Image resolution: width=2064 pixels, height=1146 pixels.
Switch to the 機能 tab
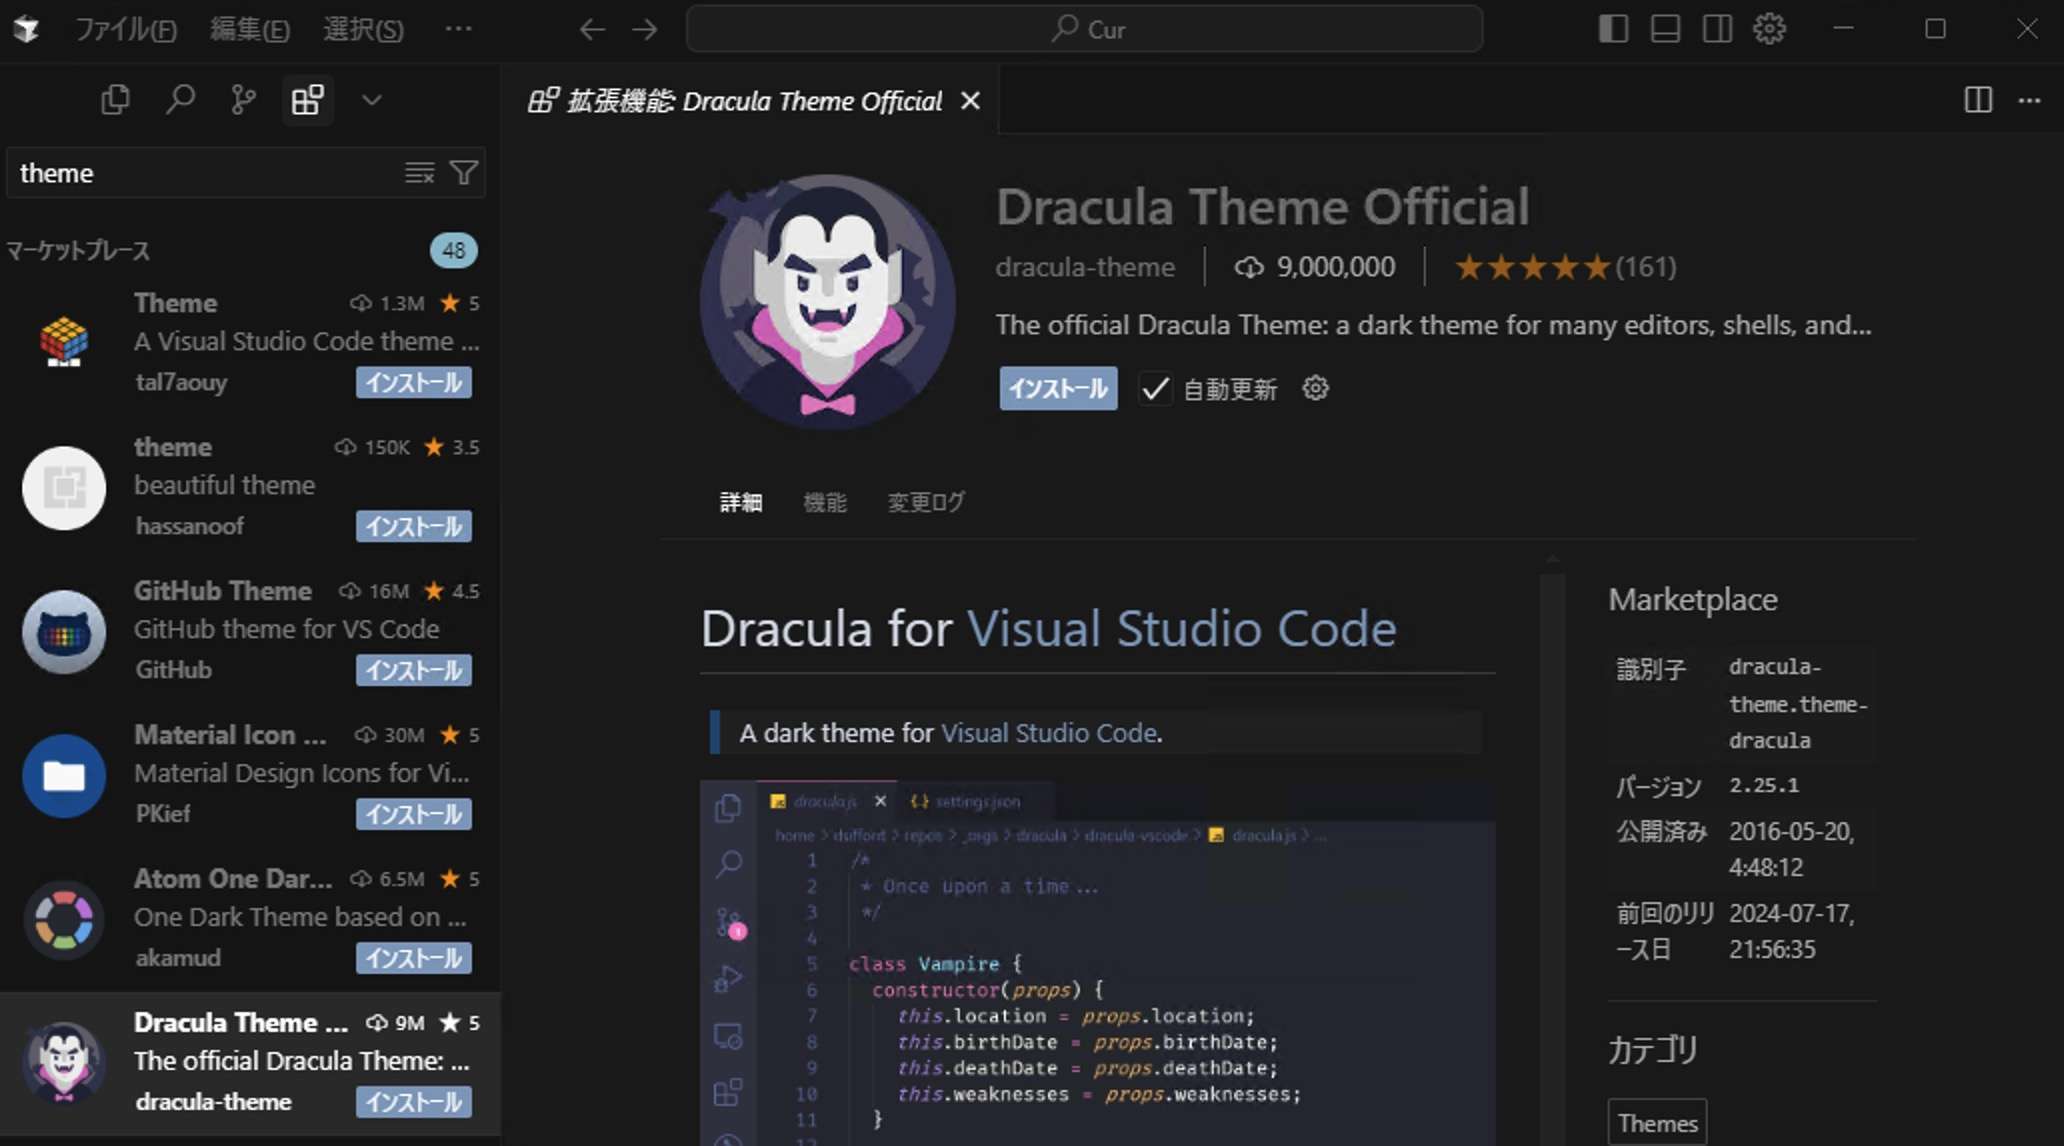coord(825,502)
